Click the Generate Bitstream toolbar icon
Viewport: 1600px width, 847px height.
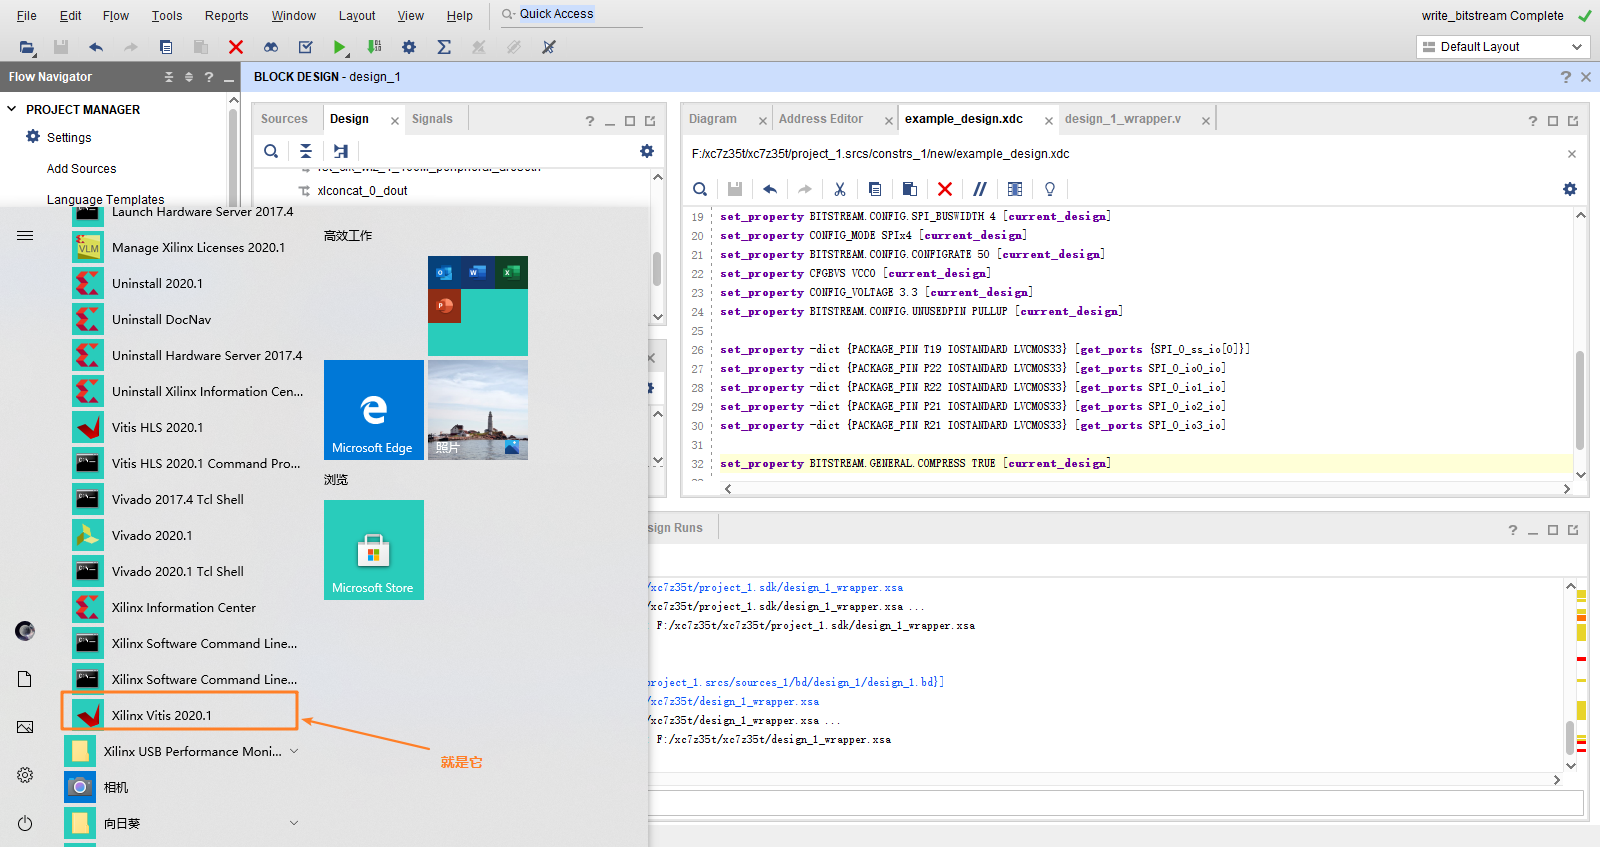pyautogui.click(x=374, y=47)
